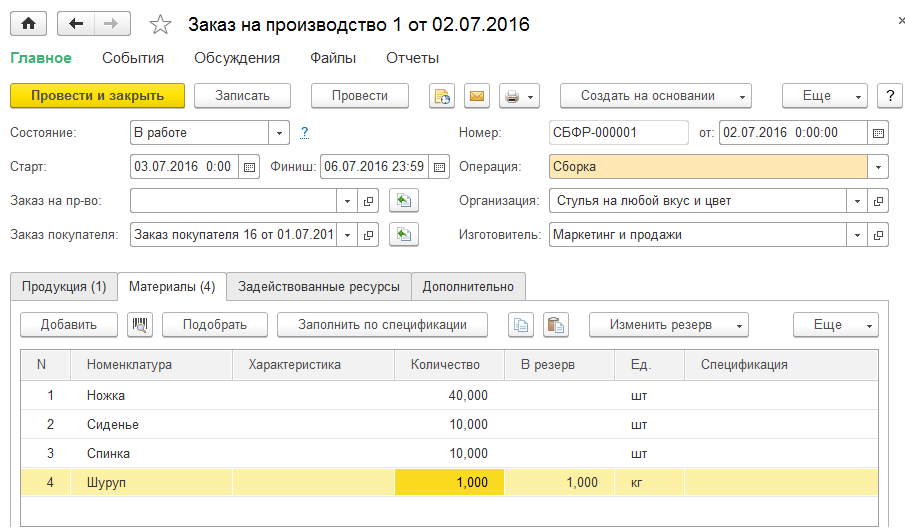Open the События section
Image resolution: width=905 pixels, height=531 pixels.
[x=133, y=58]
